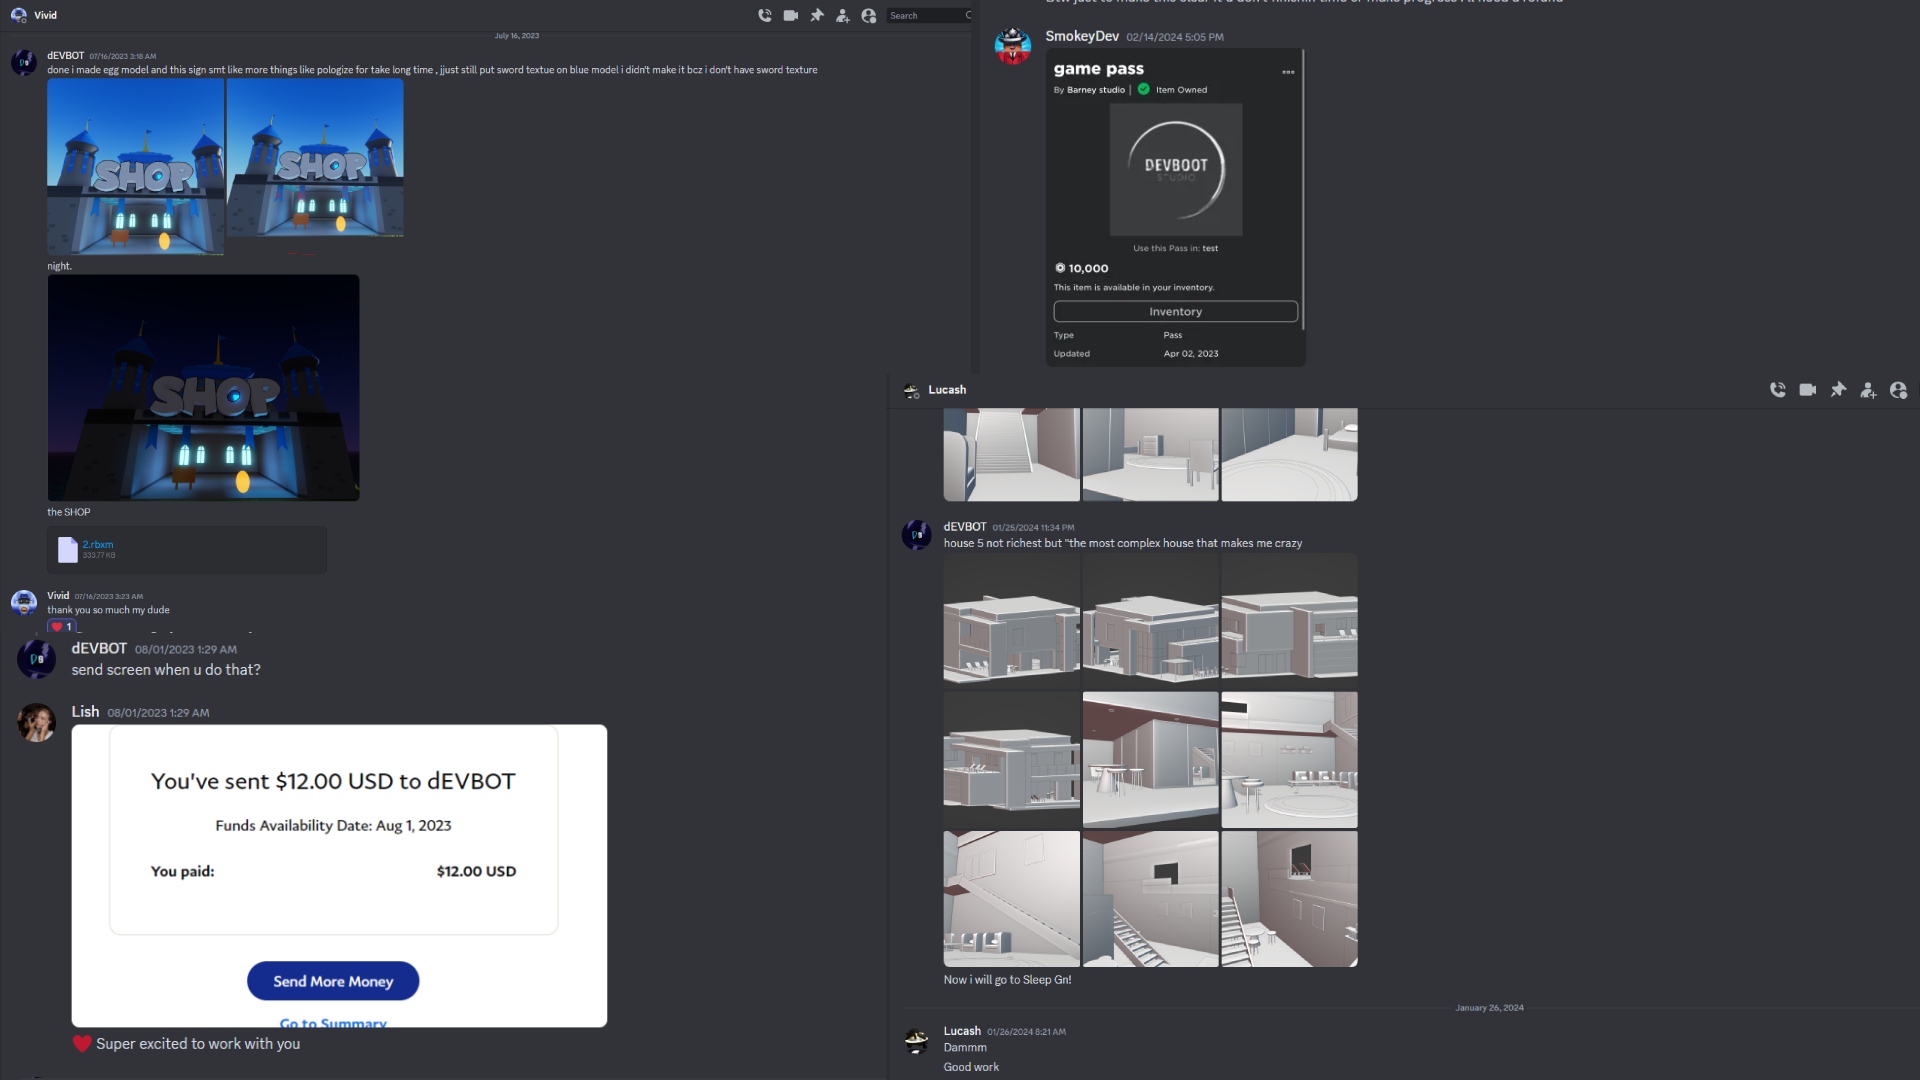1920x1080 pixels.
Task: Click the 'Apr 02, 2023' updated value
Action: 1191,354
